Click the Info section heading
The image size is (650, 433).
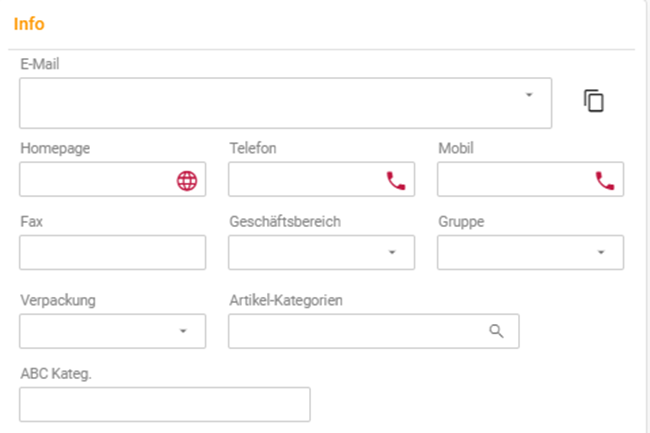29,24
